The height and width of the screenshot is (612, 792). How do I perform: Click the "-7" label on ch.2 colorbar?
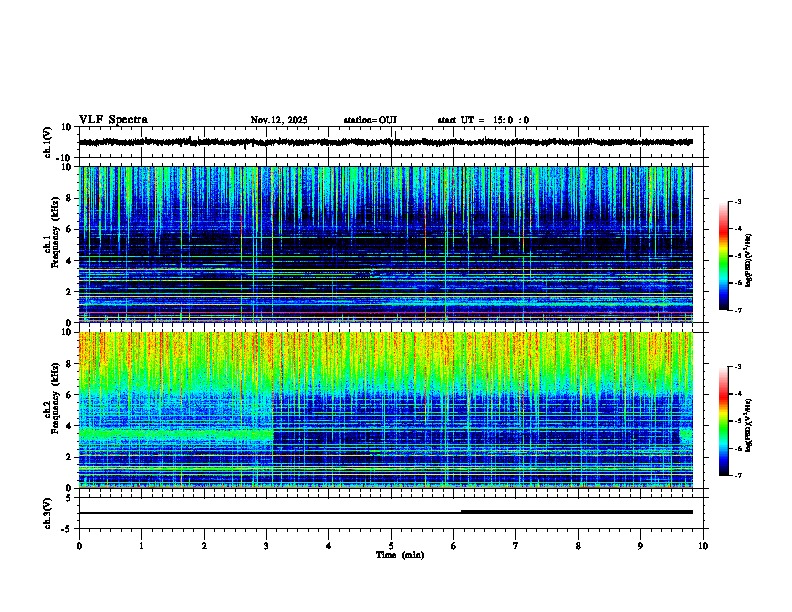(737, 475)
